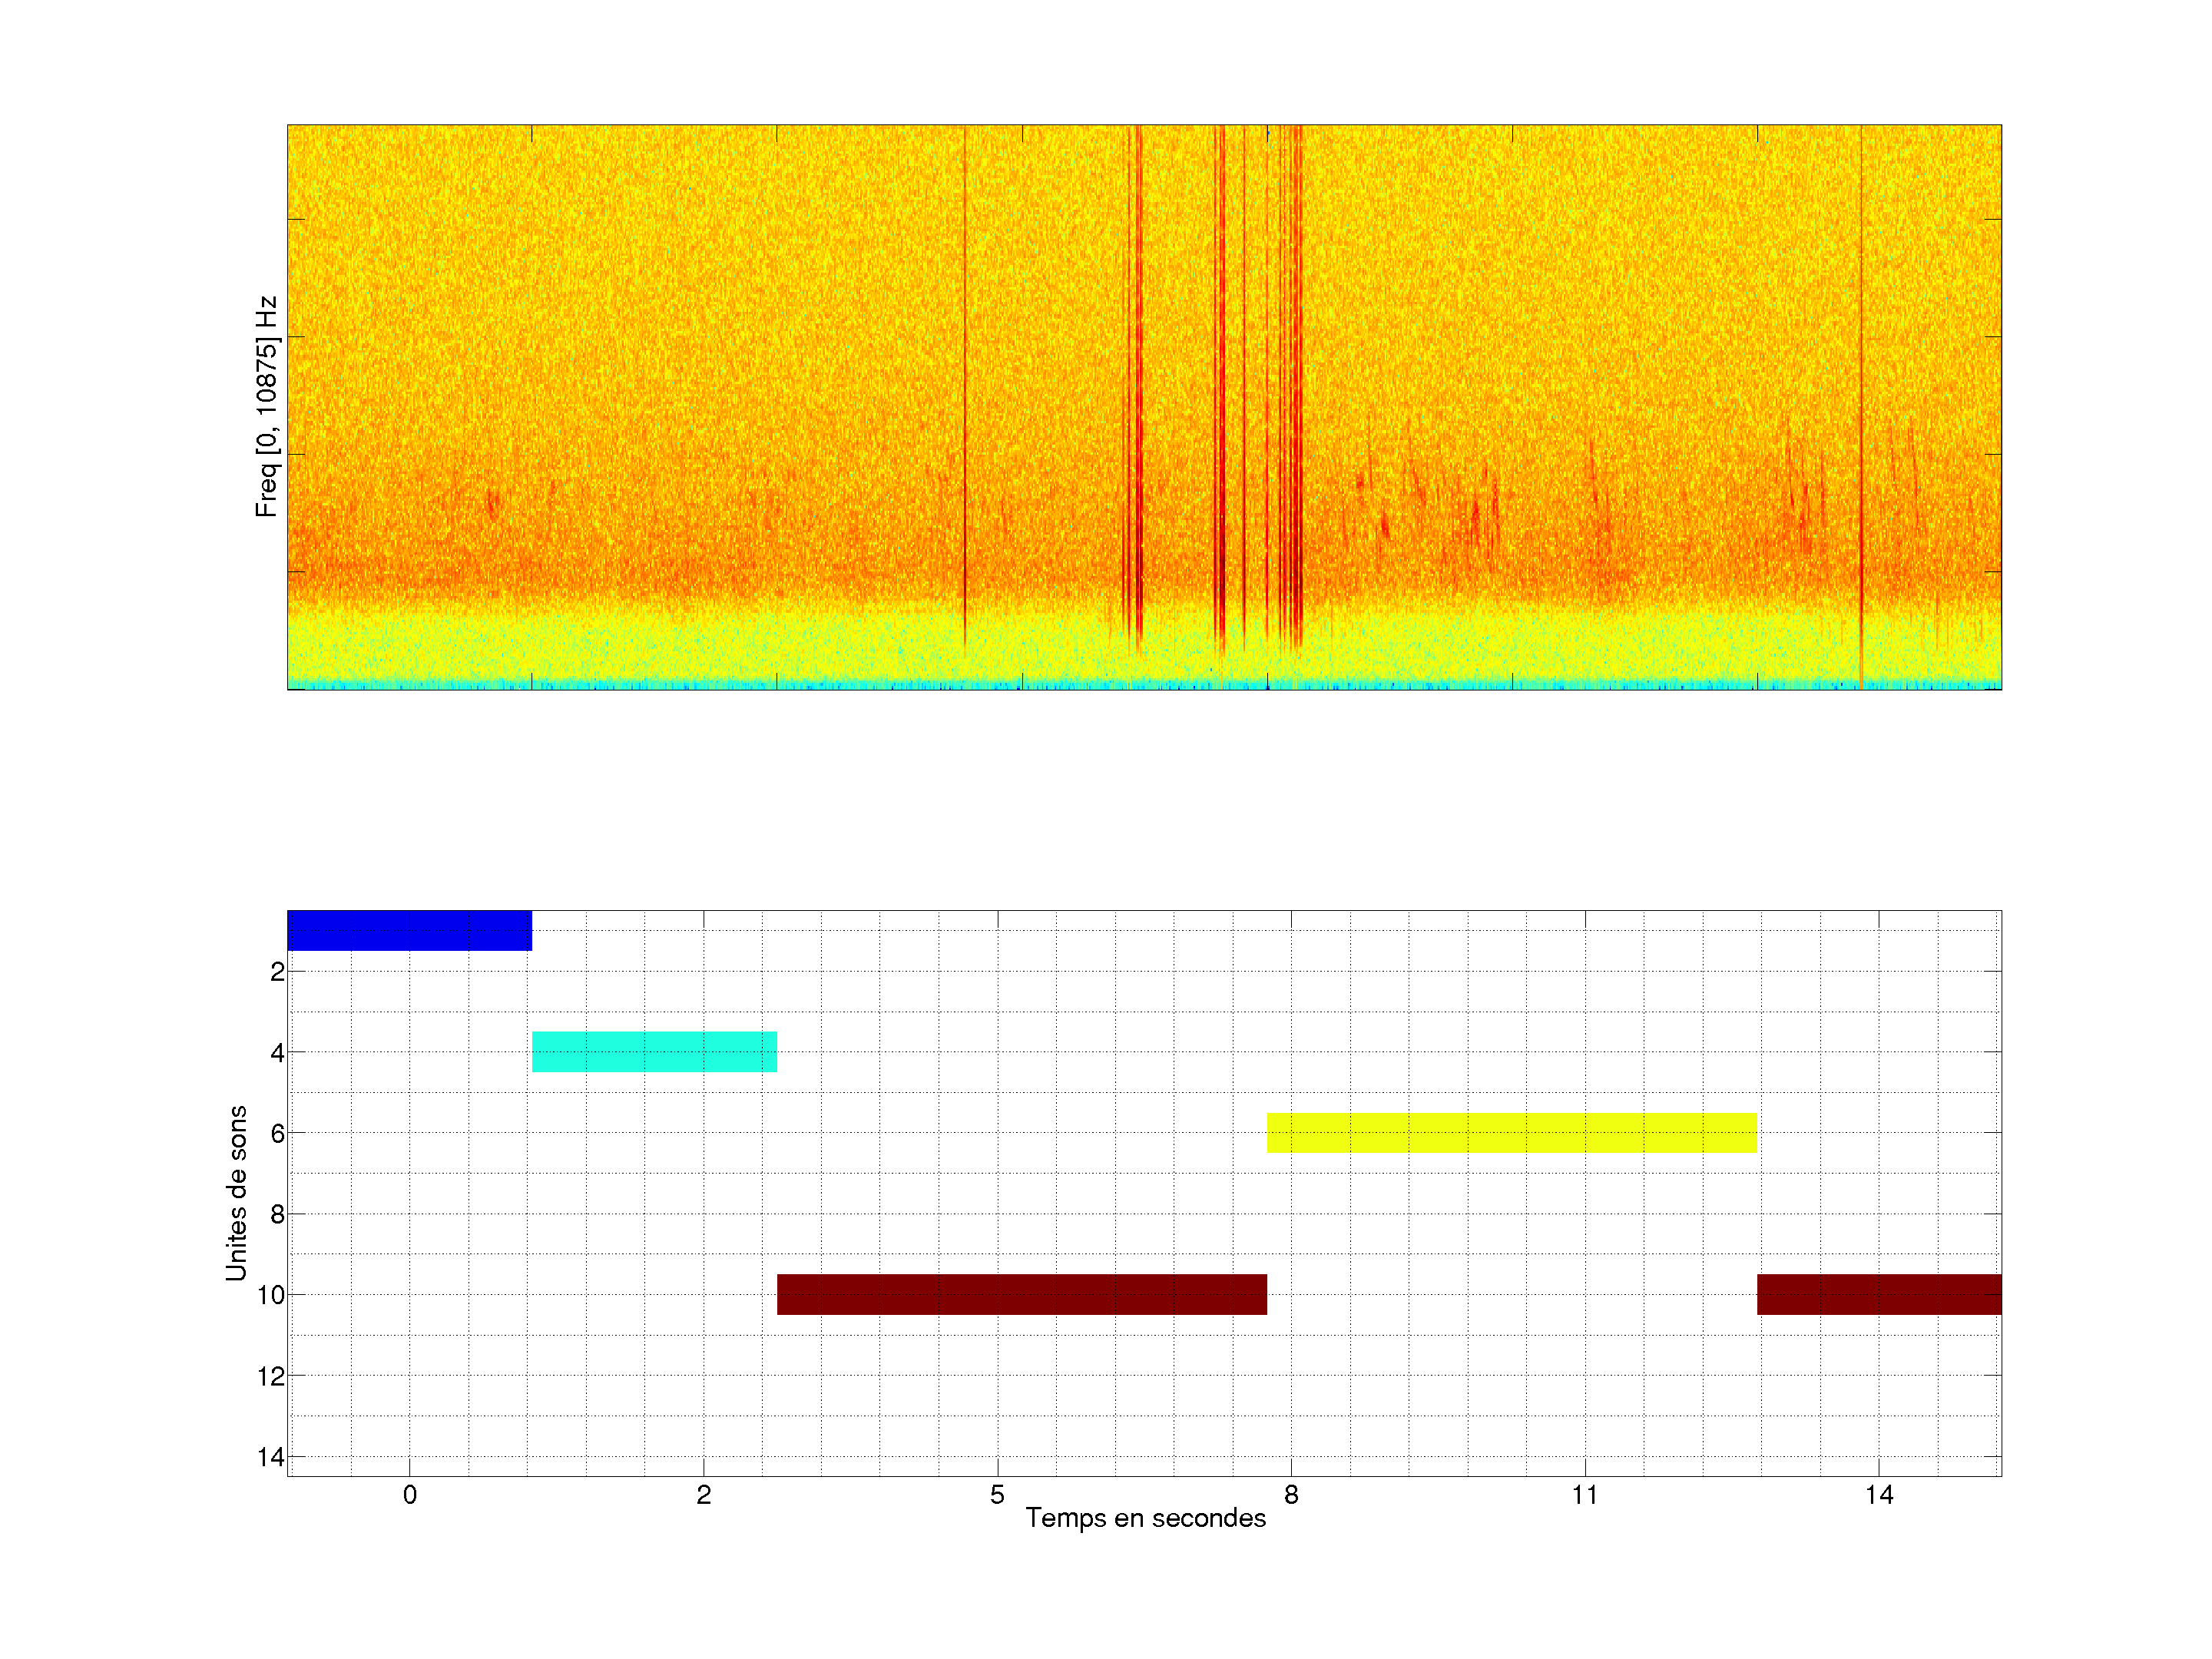The width and height of the screenshot is (2212, 1659).
Task: Click the blue bar in the first row
Action: (409, 930)
